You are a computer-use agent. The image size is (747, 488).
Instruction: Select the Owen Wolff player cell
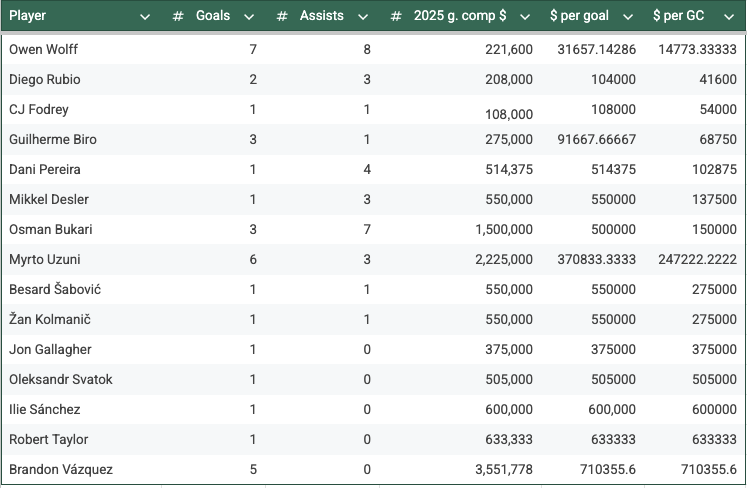43,49
